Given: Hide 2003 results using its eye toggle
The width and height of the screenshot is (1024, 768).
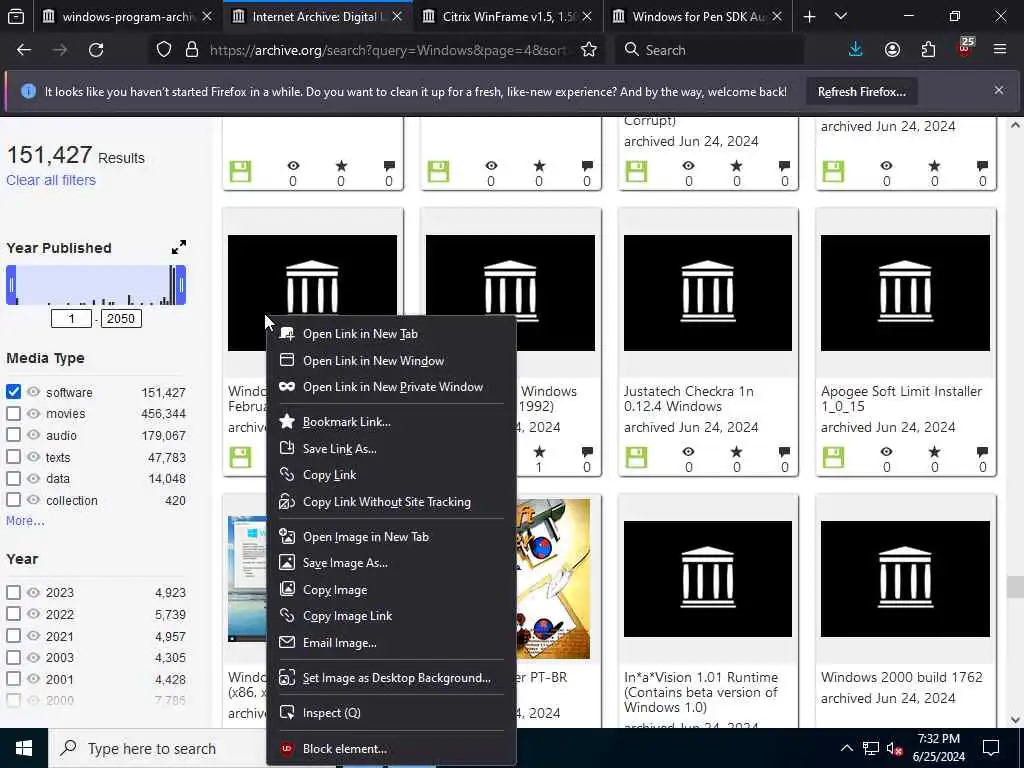Looking at the screenshot, I should [x=33, y=658].
